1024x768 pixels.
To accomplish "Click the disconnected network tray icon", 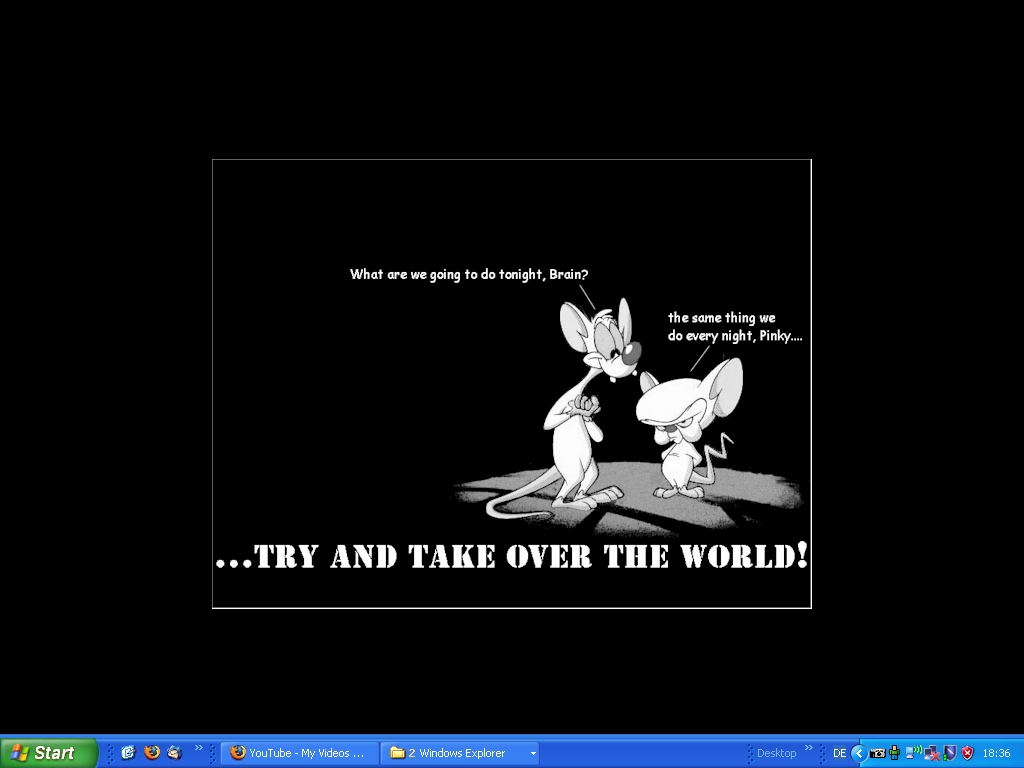I will click(932, 753).
